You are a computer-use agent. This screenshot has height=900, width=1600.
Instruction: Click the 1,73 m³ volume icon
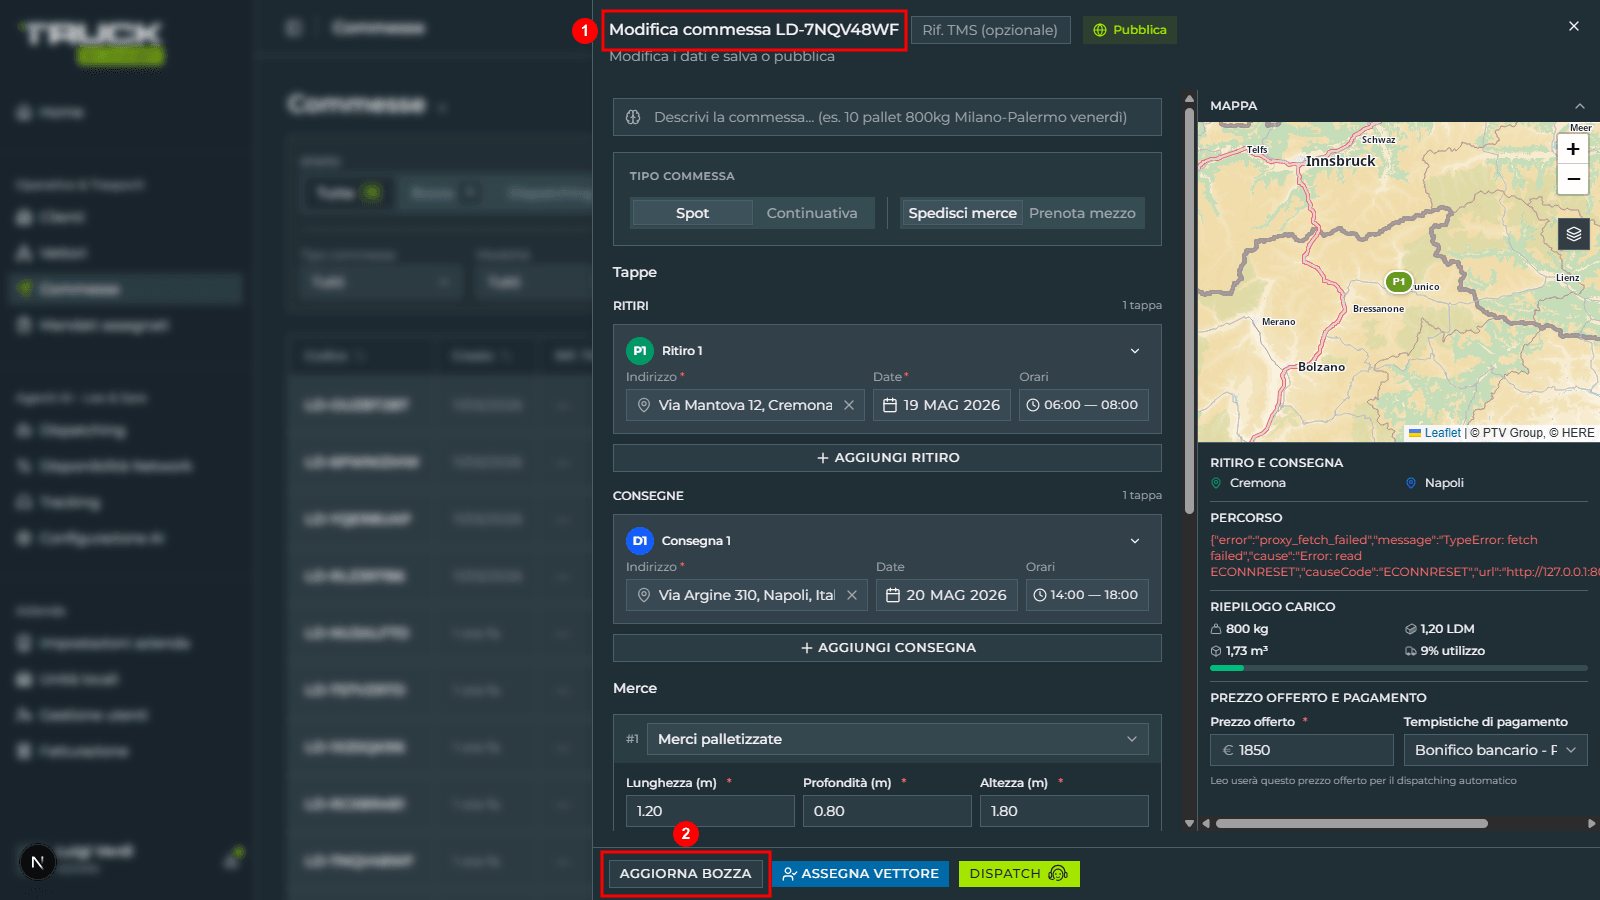(x=1216, y=651)
